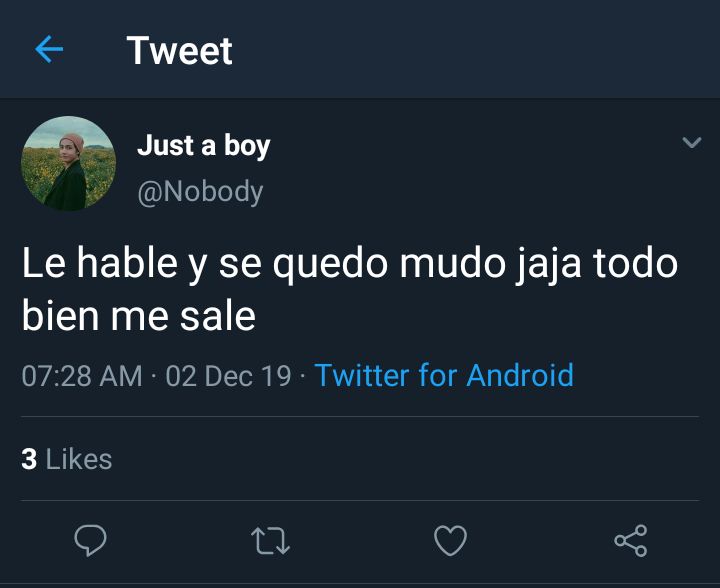This screenshot has height=588, width=720.
Task: Share the tweet via the share icon
Action: point(631,541)
